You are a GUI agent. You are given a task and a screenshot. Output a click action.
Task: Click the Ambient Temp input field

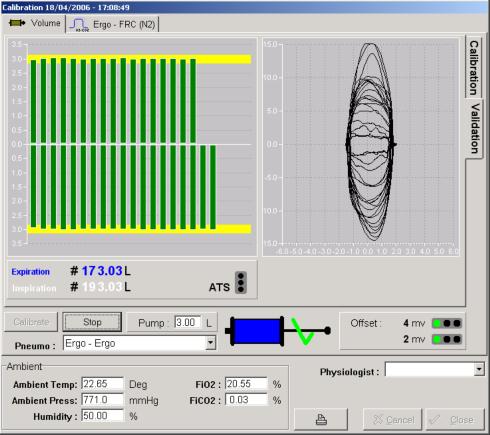point(102,384)
